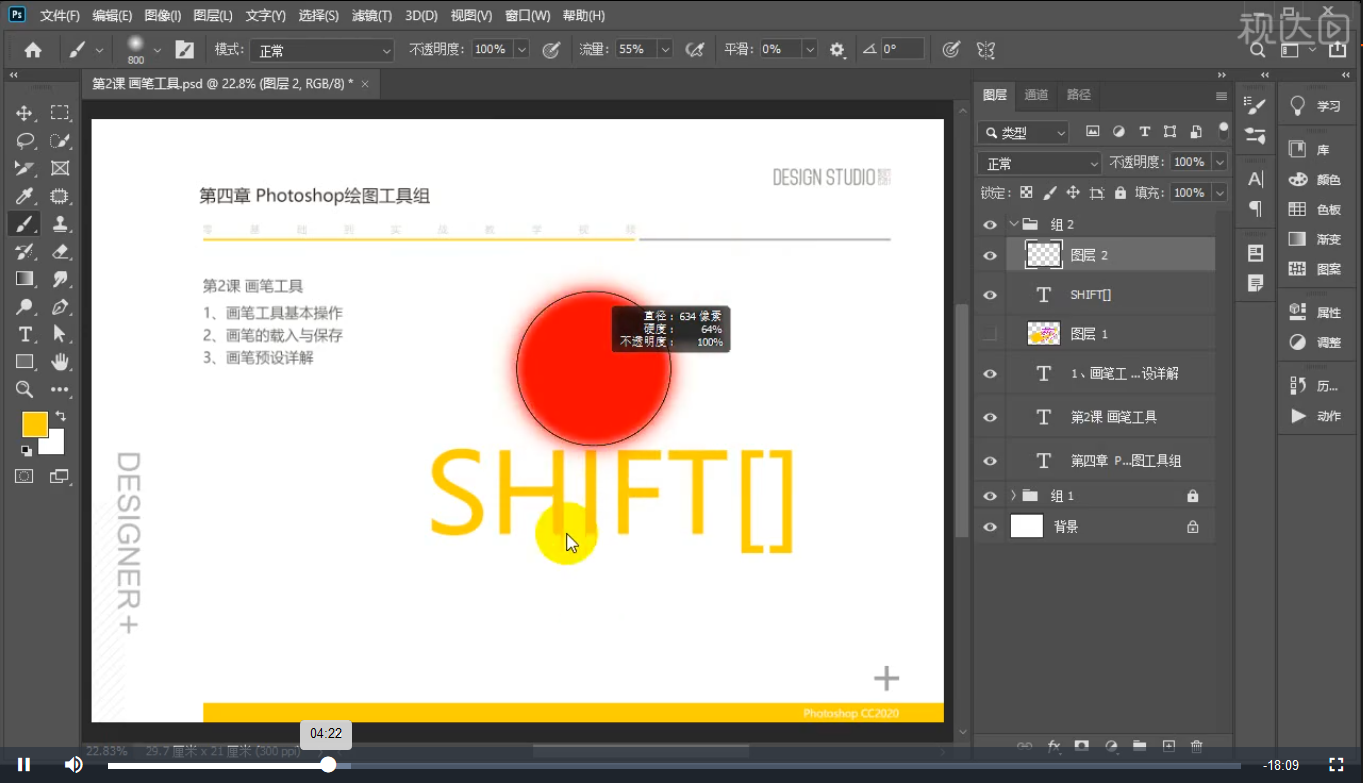Select the Gradient tool
Image resolution: width=1363 pixels, height=783 pixels.
[x=25, y=279]
